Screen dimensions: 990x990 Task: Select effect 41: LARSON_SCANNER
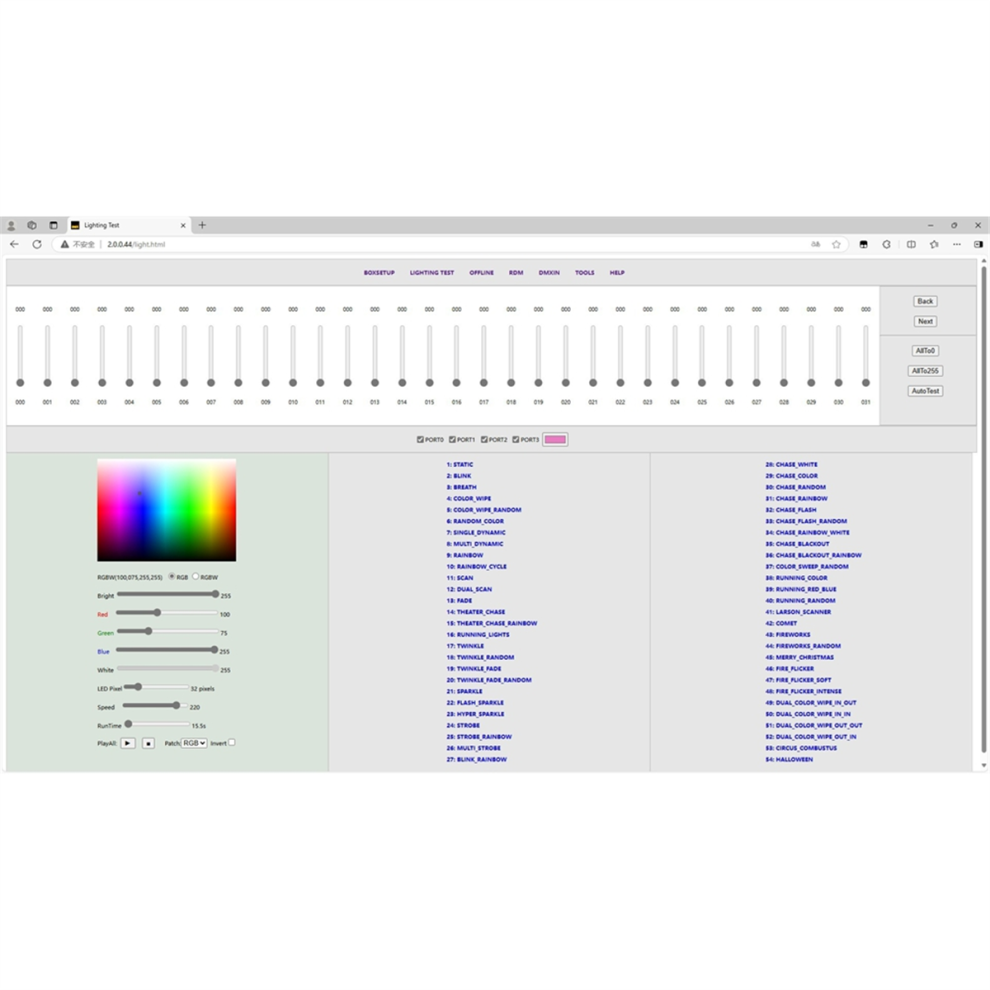798,612
